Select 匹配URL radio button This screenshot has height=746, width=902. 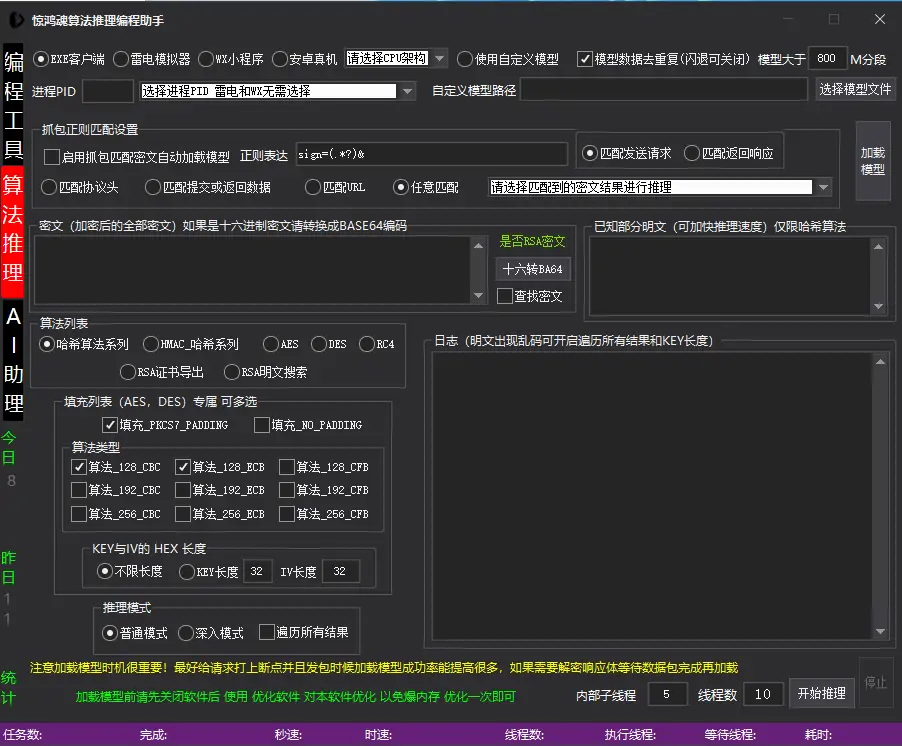(335, 187)
